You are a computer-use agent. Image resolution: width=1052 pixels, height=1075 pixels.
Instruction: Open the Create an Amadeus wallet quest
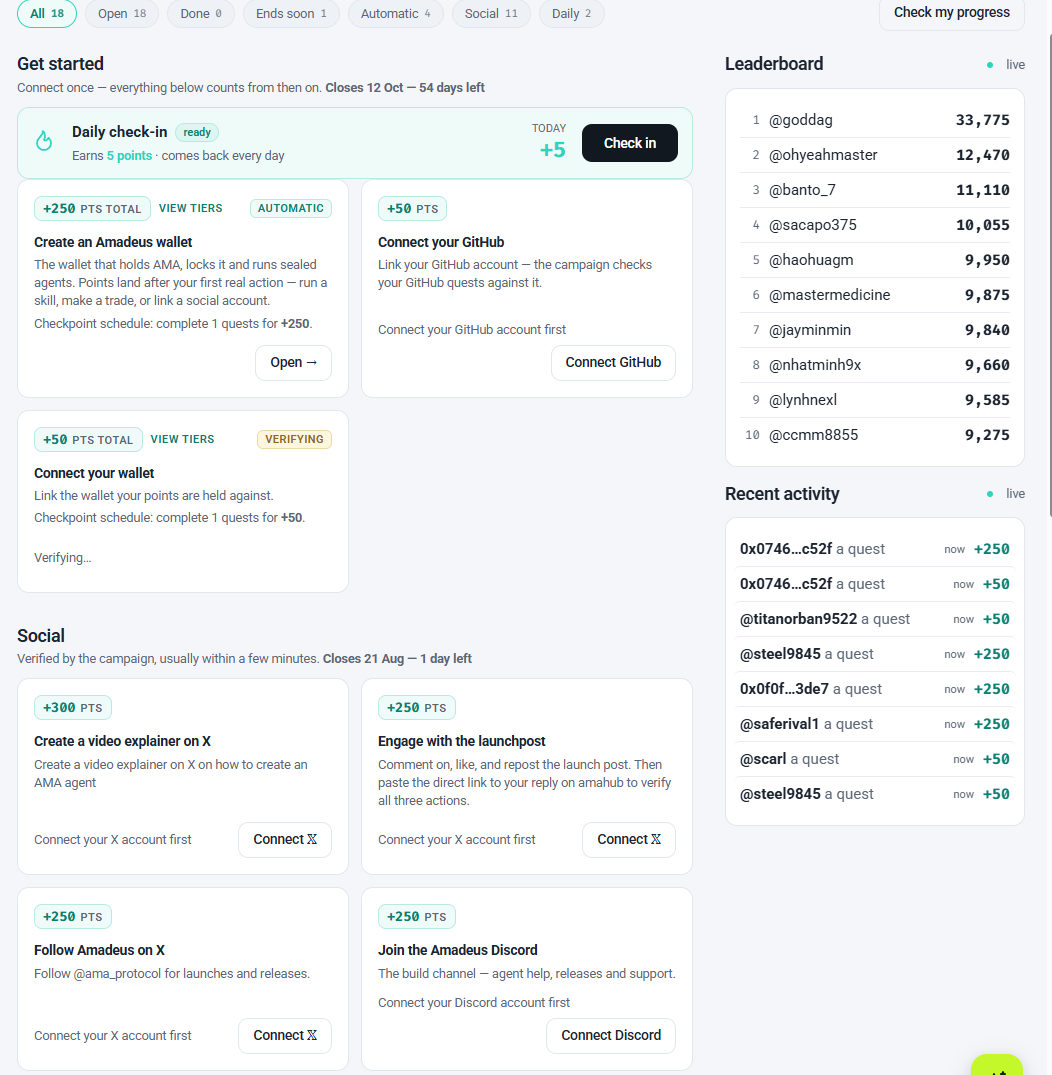pos(293,363)
